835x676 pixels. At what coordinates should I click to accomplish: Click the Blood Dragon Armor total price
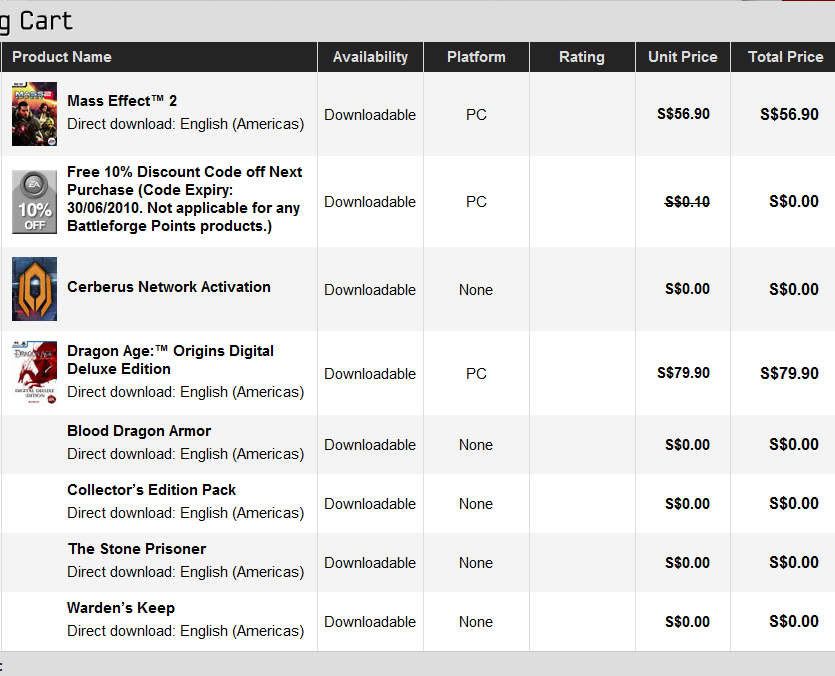[794, 444]
